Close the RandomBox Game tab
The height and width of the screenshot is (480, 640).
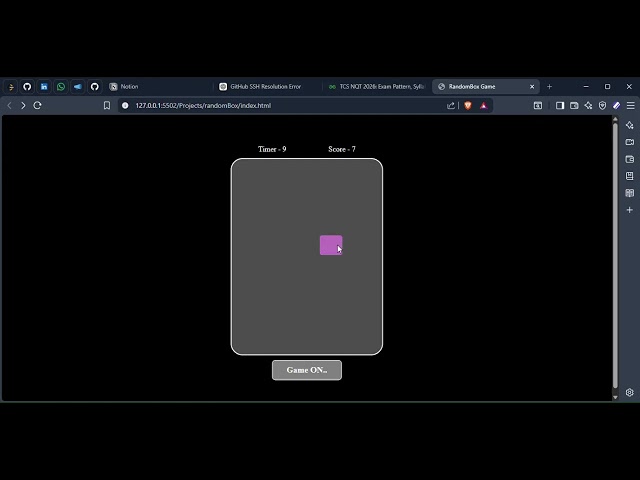(x=532, y=87)
